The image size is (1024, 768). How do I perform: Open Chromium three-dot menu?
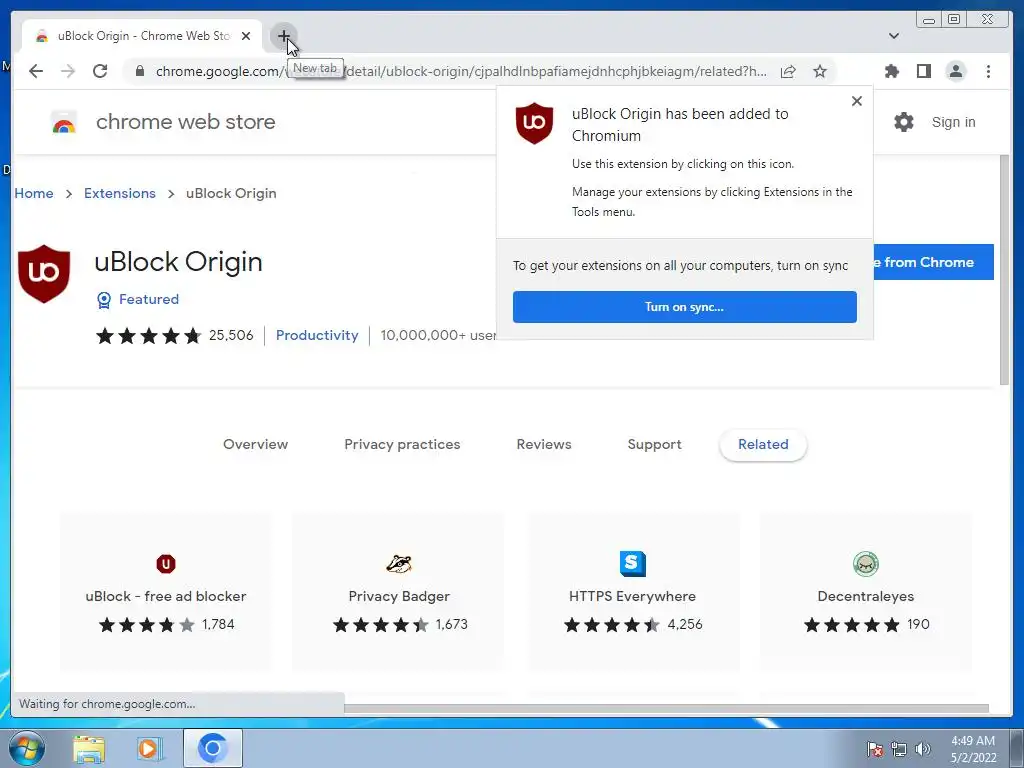tap(988, 71)
